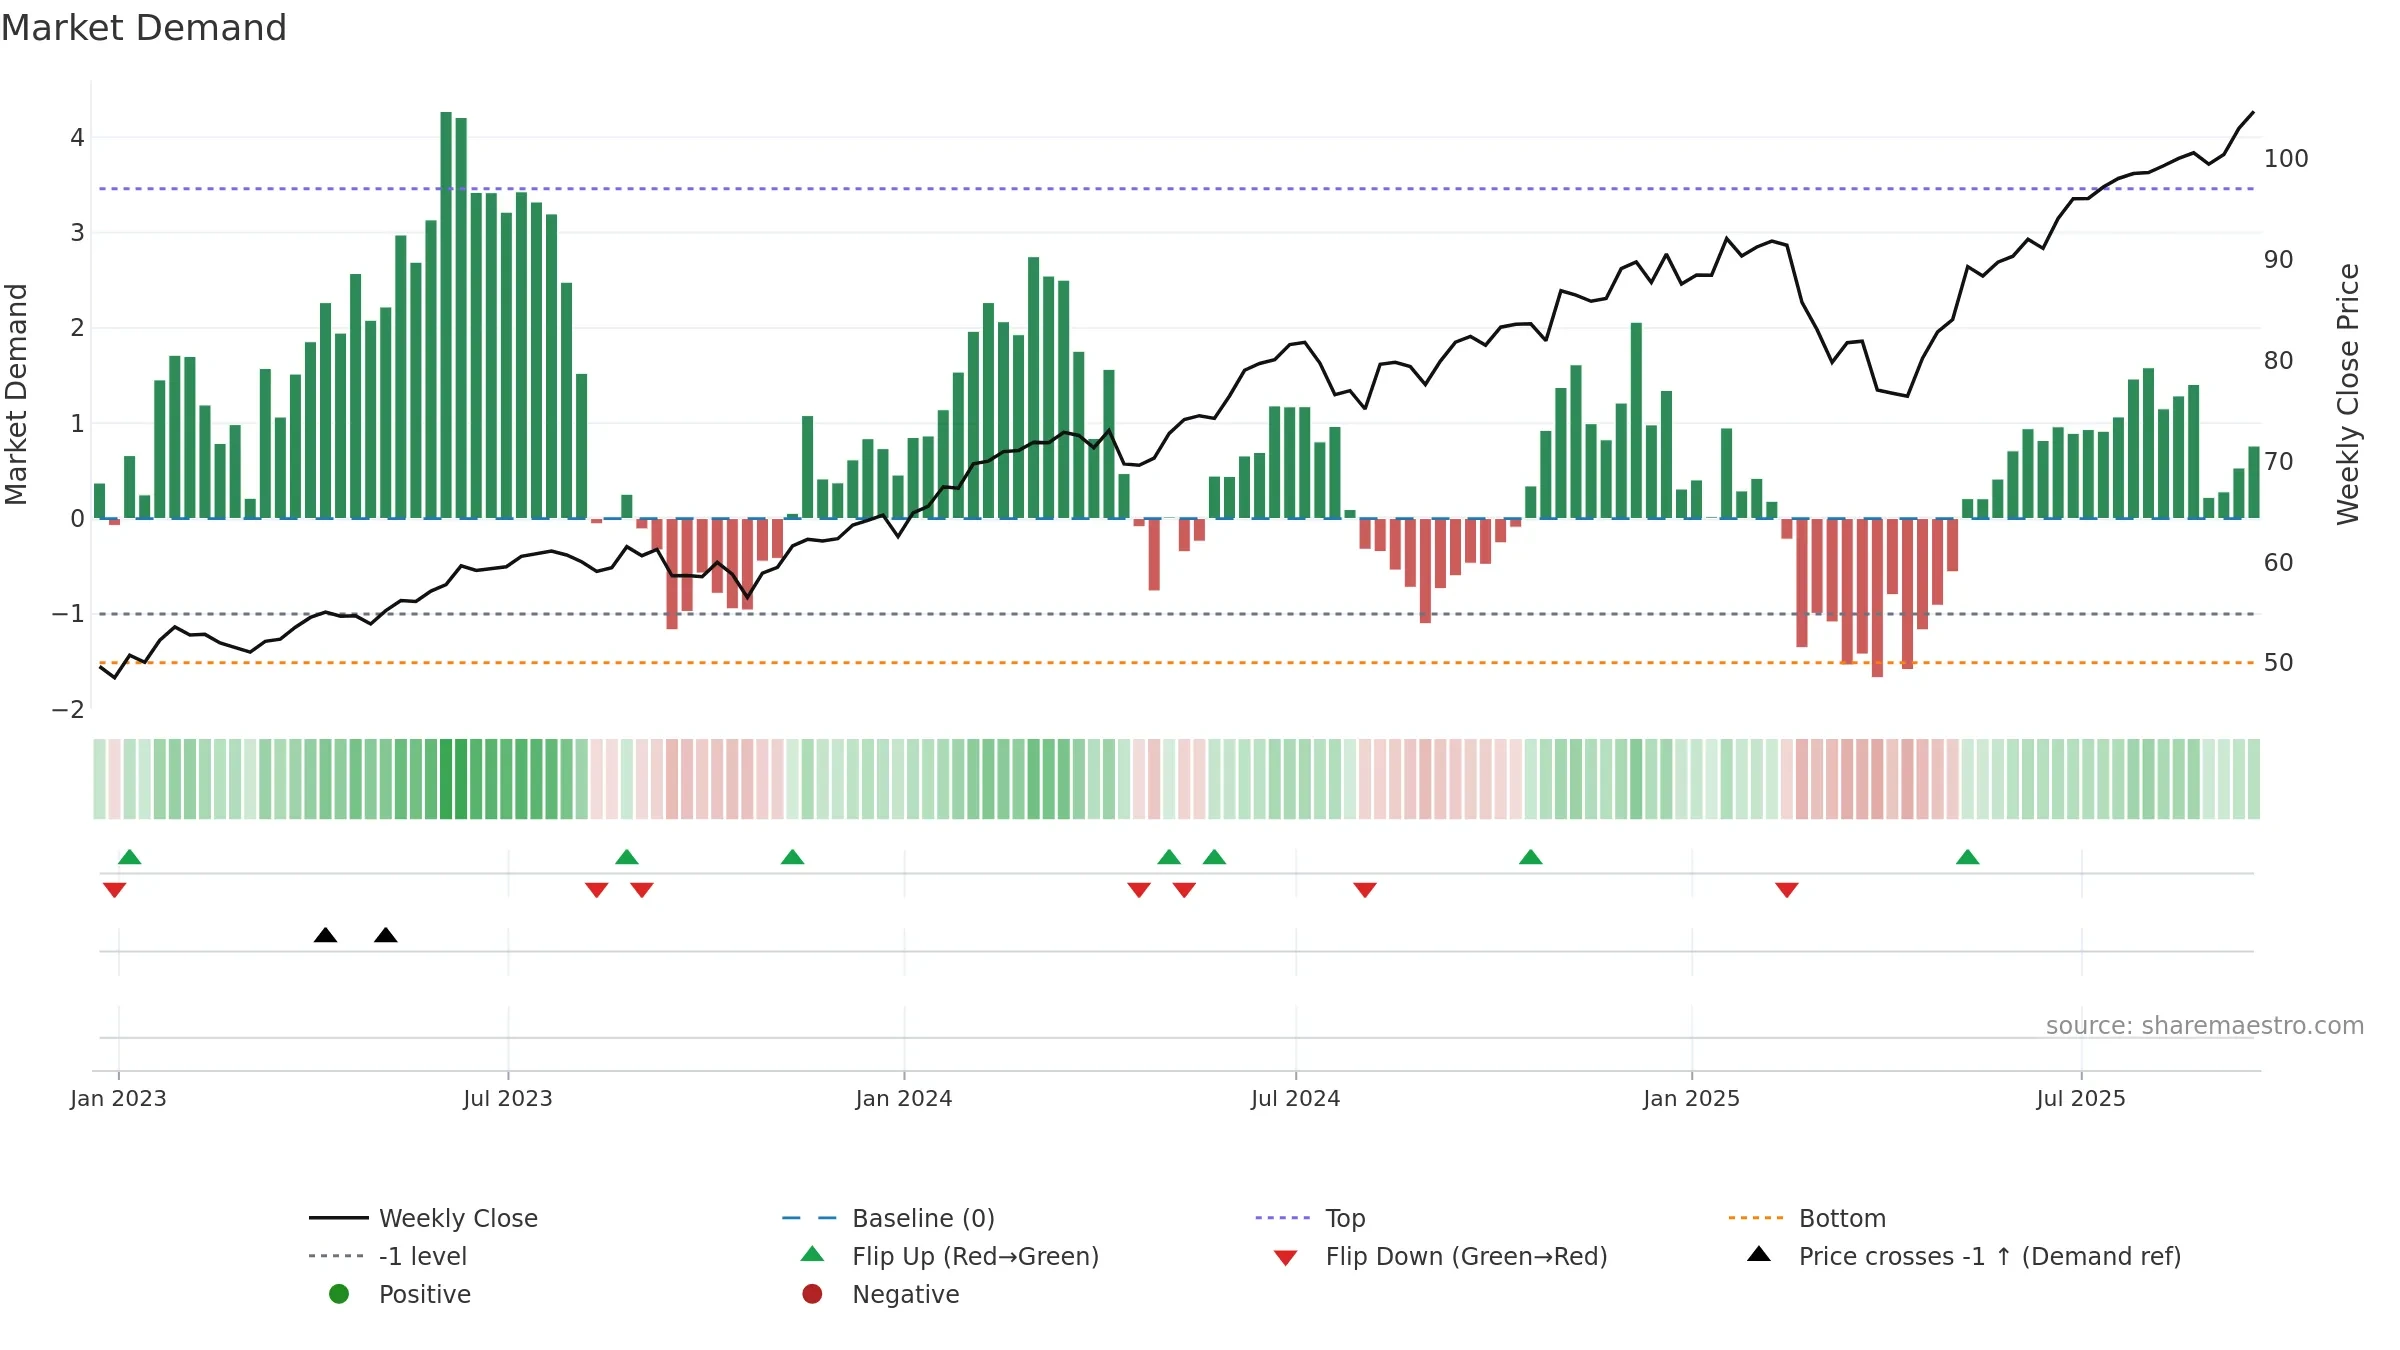Click the source: sharemaestro.com text
The height and width of the screenshot is (1350, 2400).
[x=2205, y=1026]
